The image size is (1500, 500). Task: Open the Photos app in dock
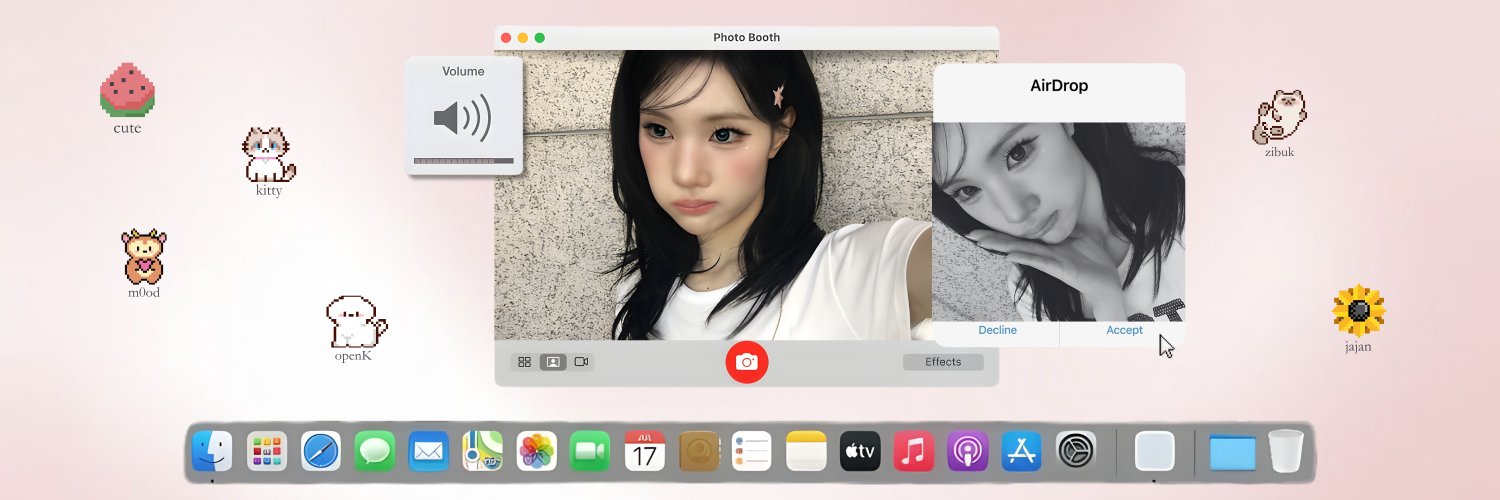pos(537,451)
